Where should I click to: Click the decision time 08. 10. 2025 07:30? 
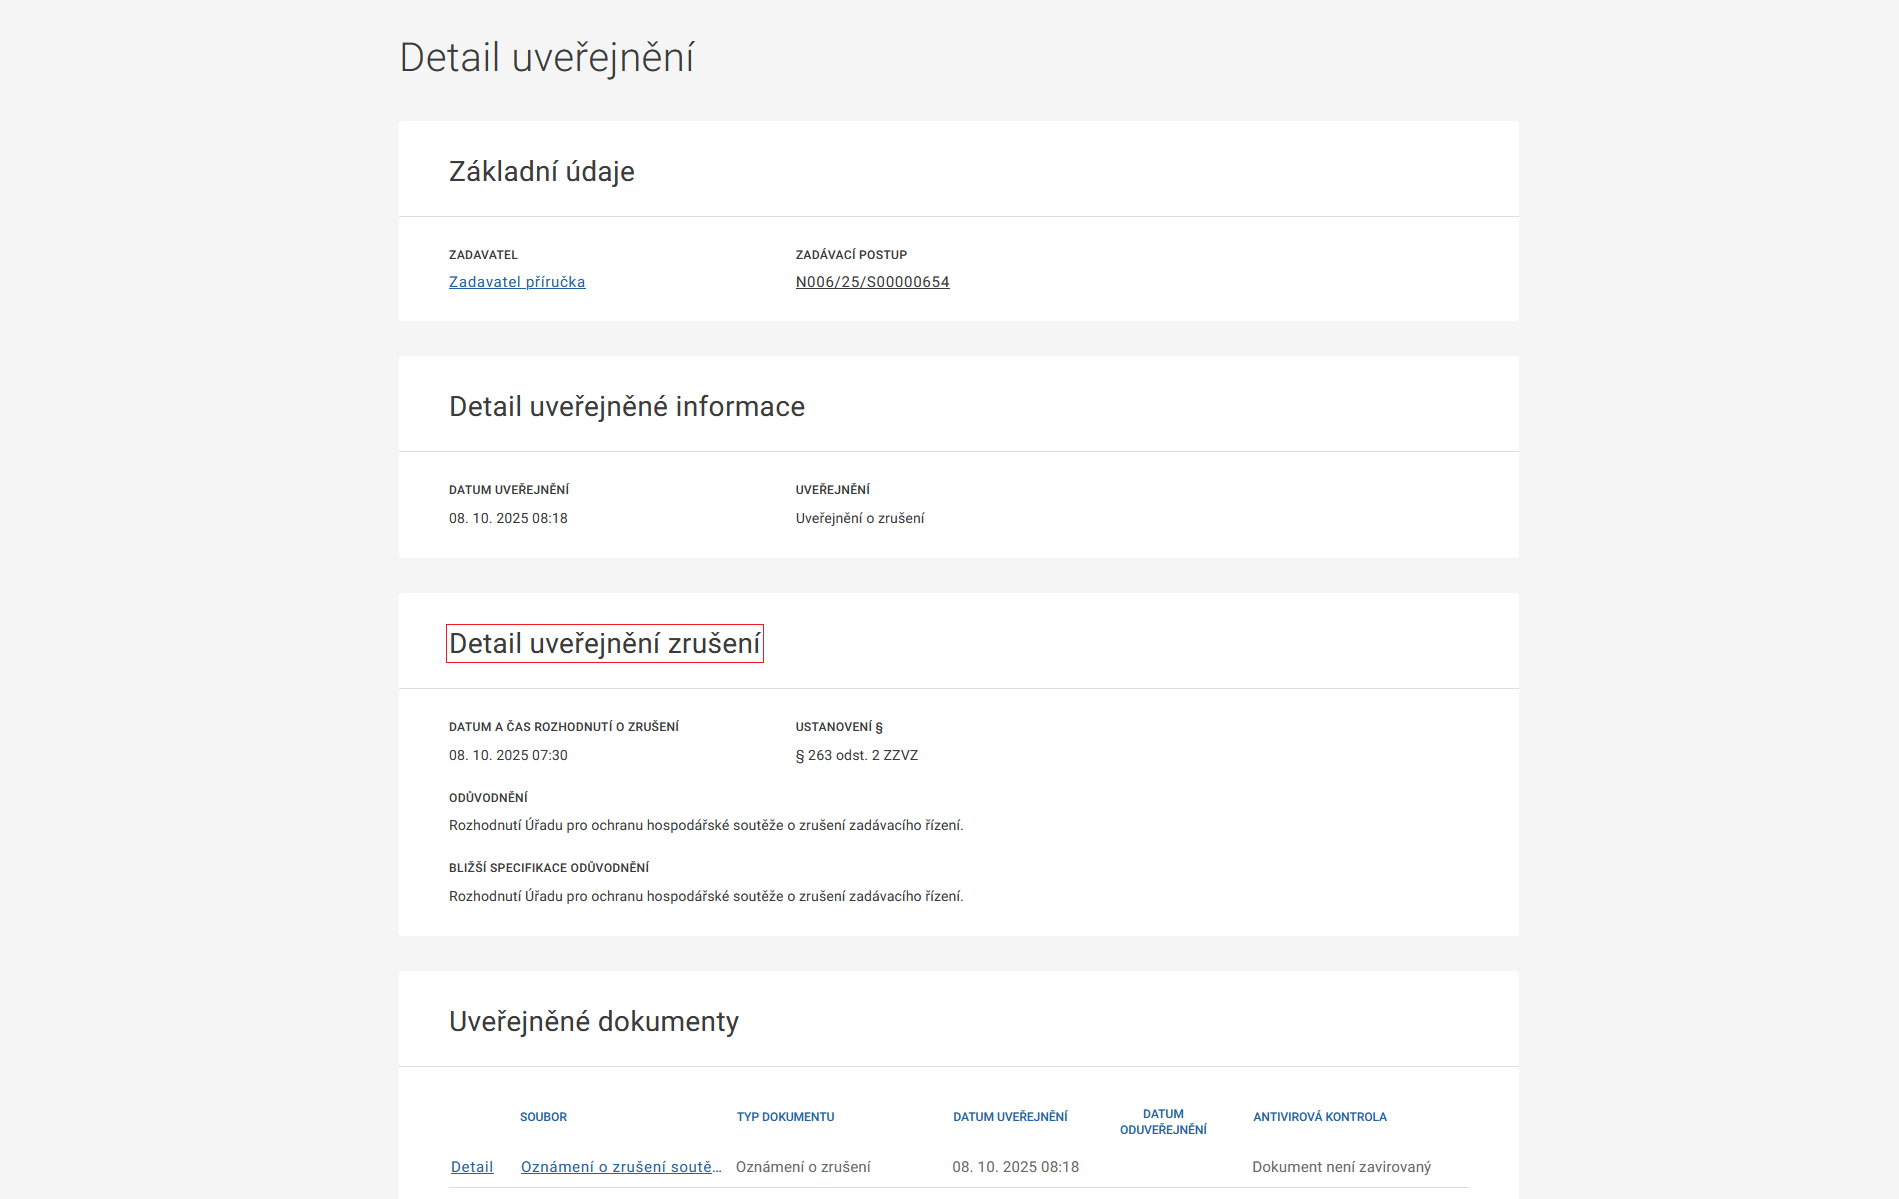(x=508, y=755)
